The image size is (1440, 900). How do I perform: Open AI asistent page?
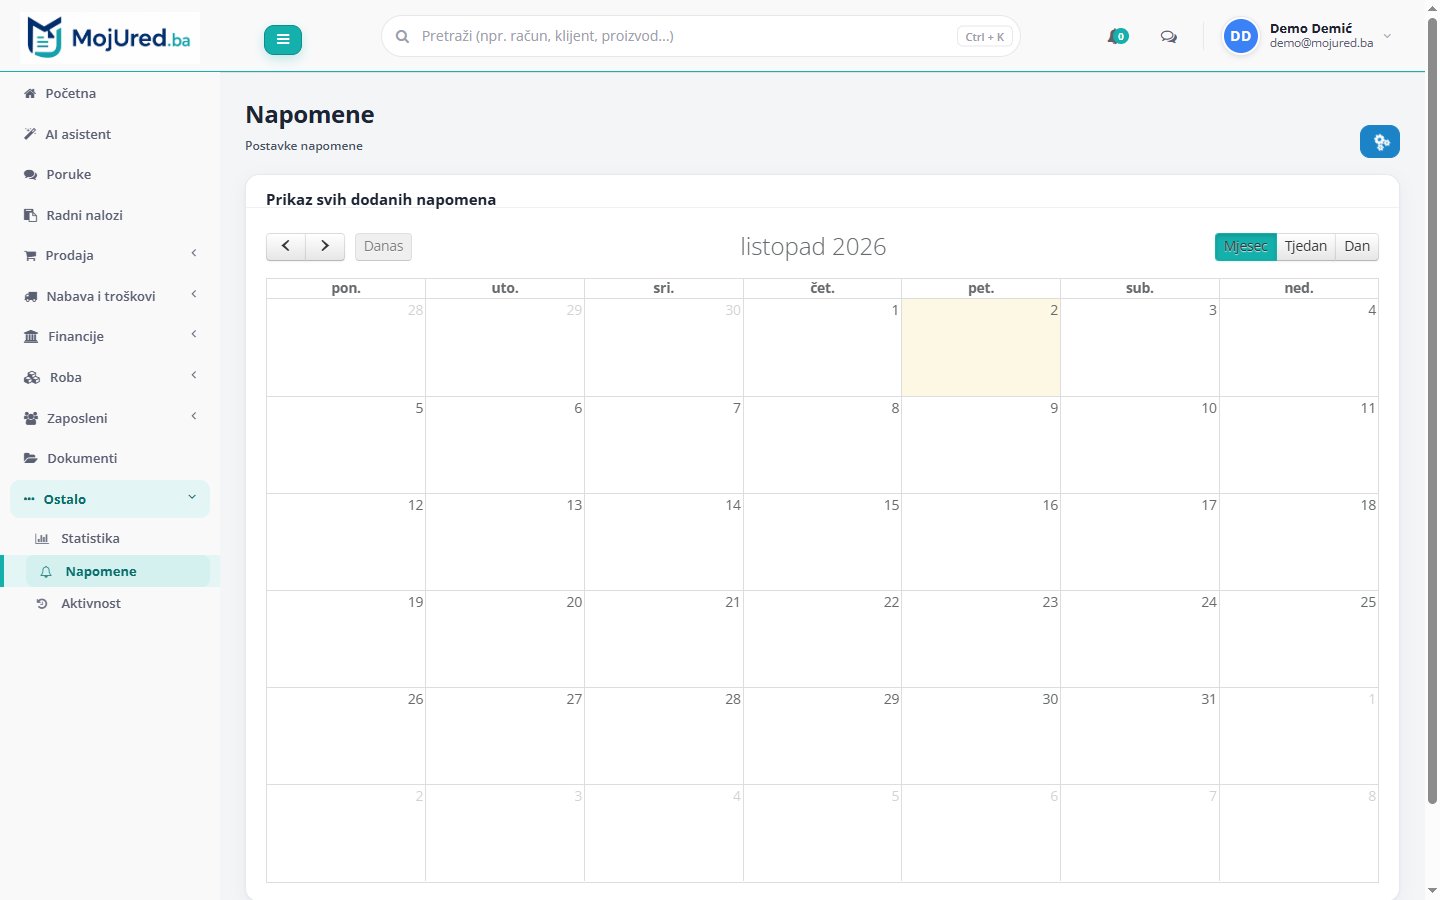click(x=110, y=134)
